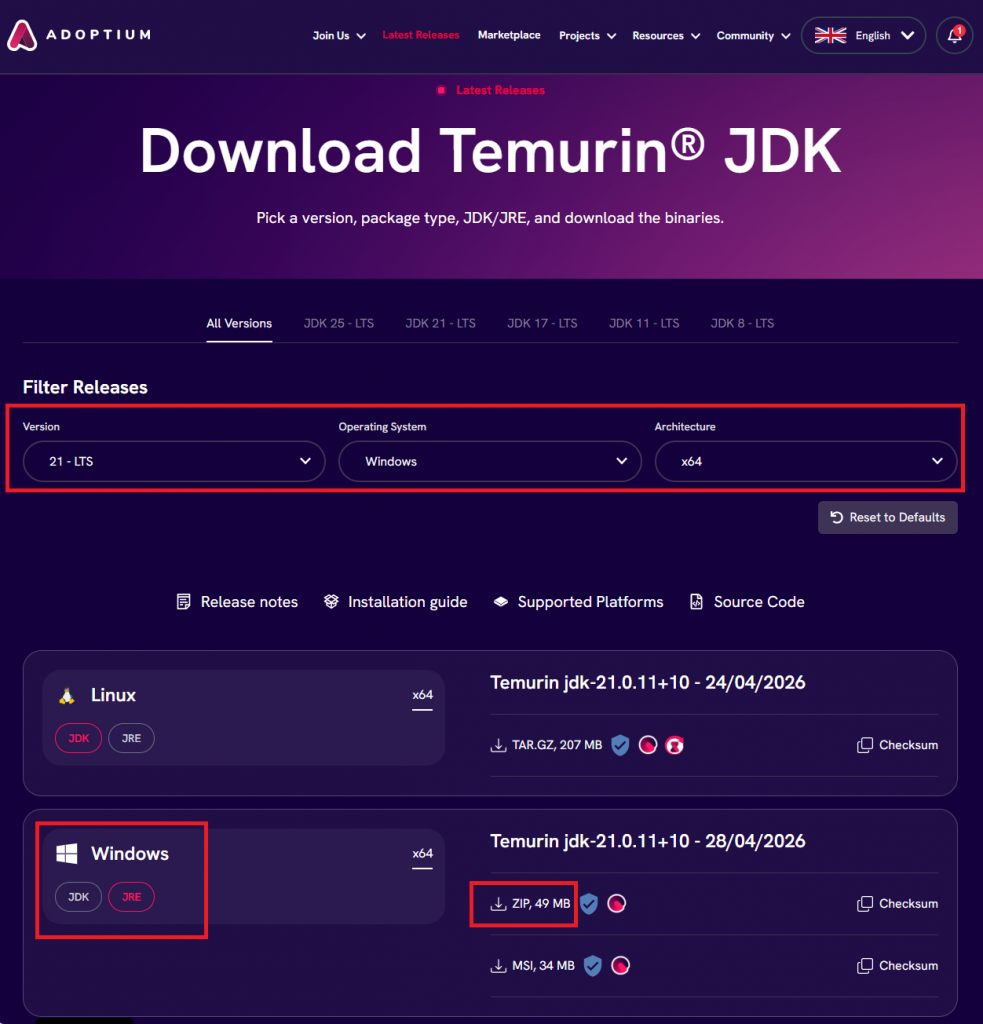Click the ADOPTIUM wordmark text
Screen dimensions: 983x1024
coord(99,35)
